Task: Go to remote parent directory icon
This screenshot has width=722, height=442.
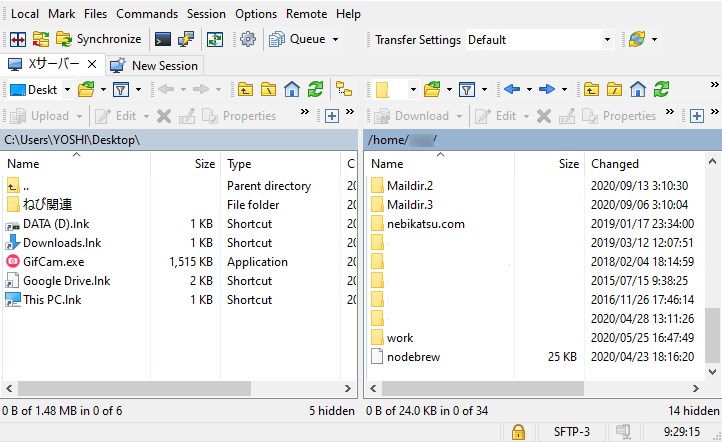Action: click(591, 89)
